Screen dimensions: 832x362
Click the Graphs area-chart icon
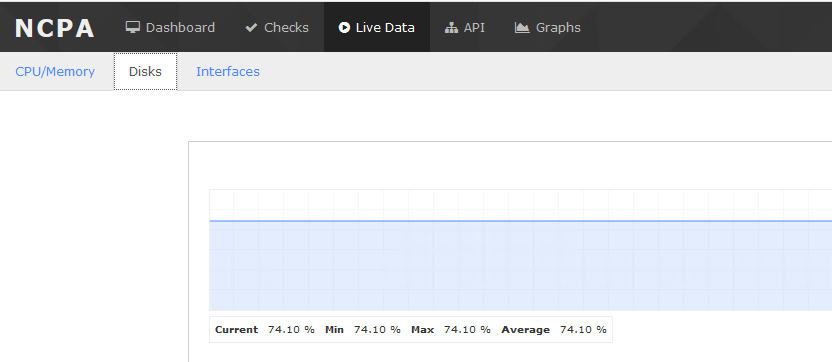(522, 28)
